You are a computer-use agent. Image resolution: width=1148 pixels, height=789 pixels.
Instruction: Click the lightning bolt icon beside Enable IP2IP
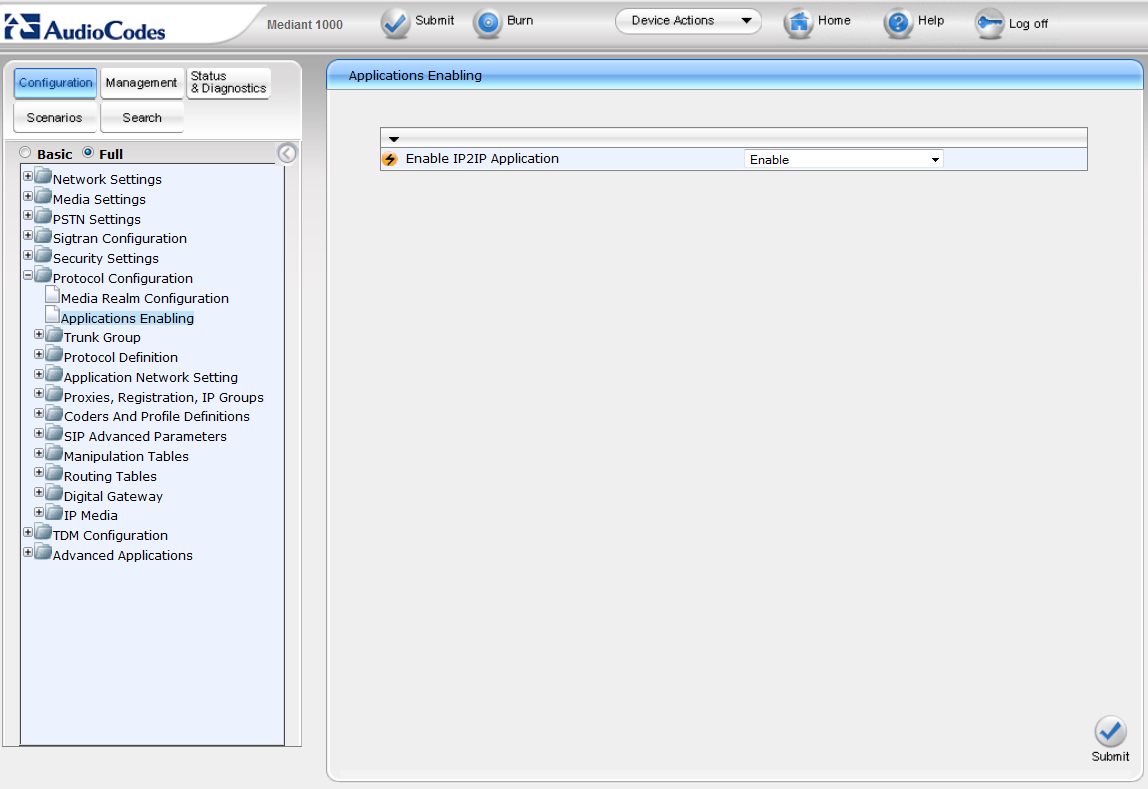[x=390, y=160]
